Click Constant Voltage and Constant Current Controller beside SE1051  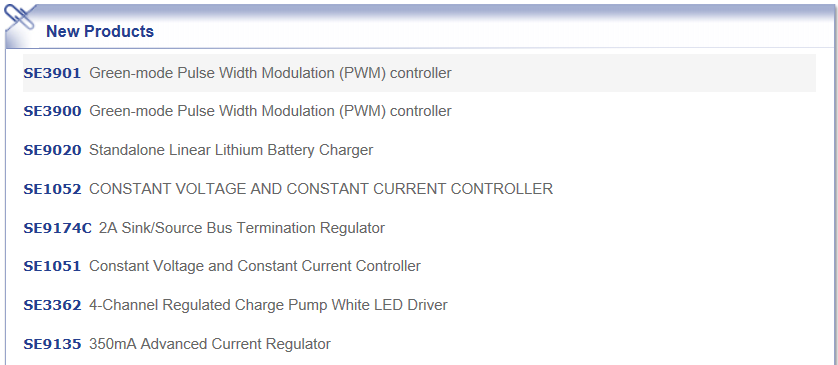pos(254,266)
